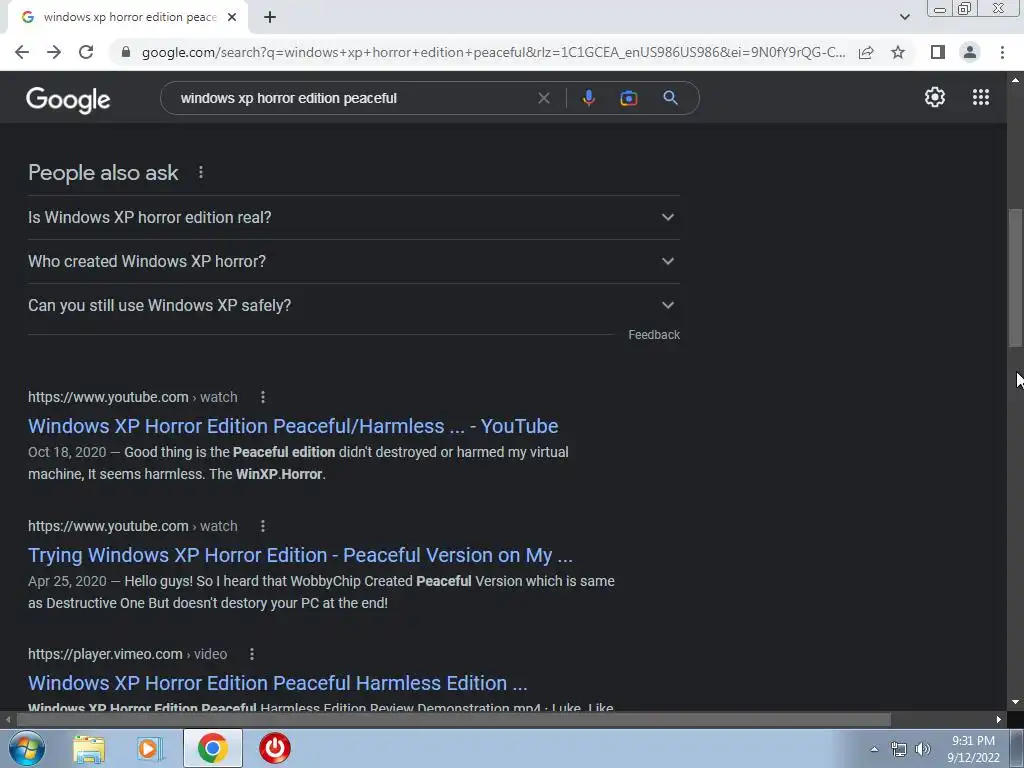Show hidden system tray icons

click(x=874, y=749)
